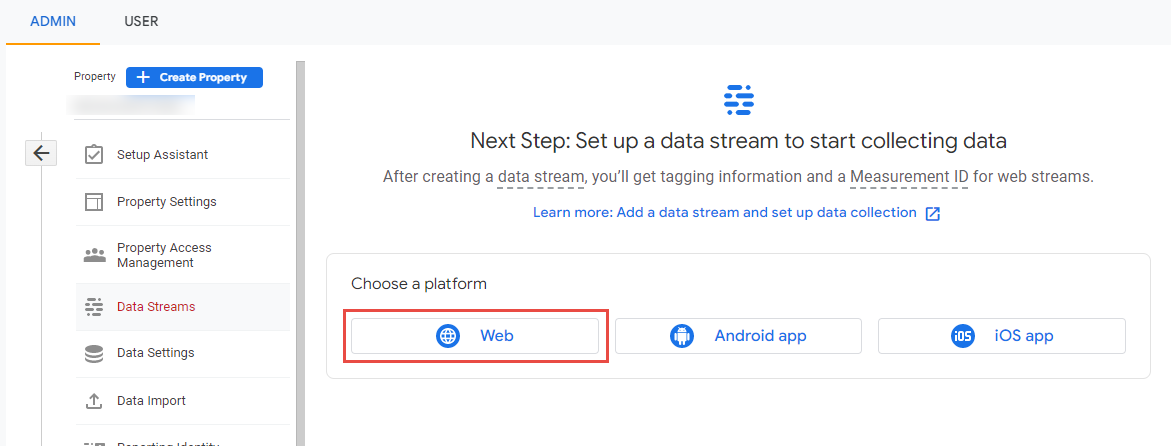Screen dimensions: 1171x446
Task: Open Learn more about data stream link
Action: (724, 213)
